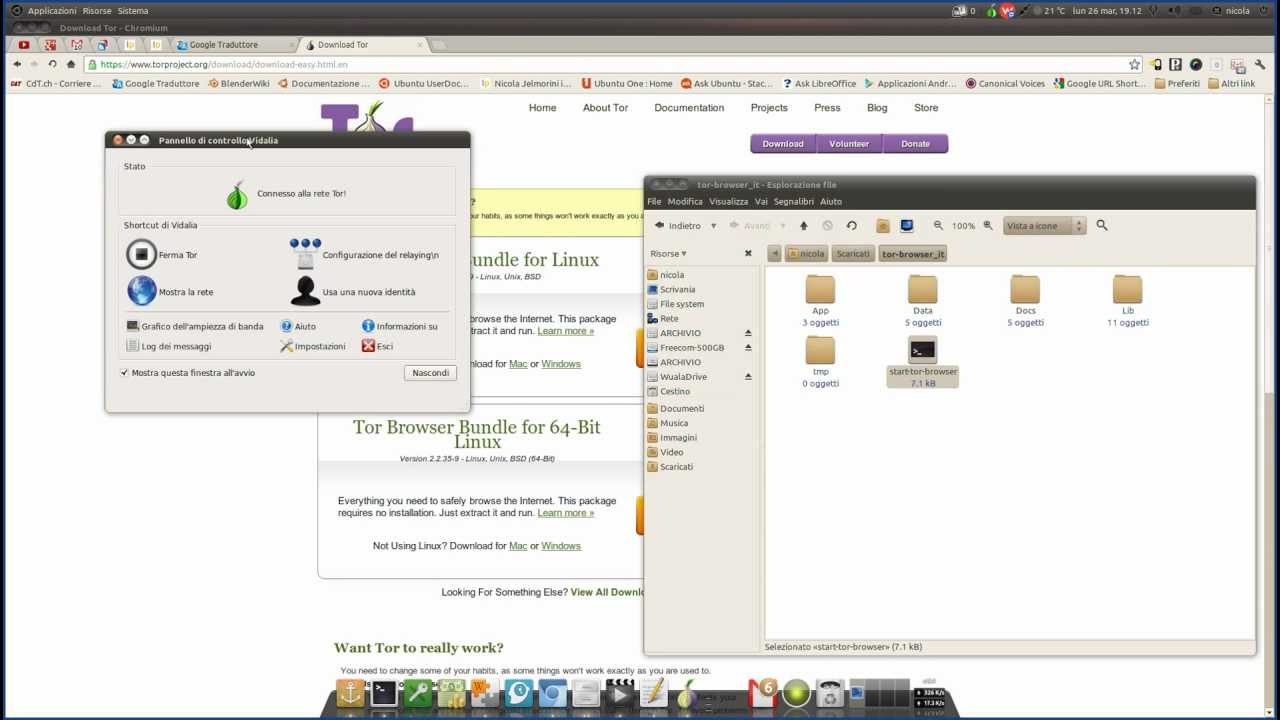This screenshot has width=1280, height=720.
Task: Click the go-up arrow in file manager toolbar
Action: [803, 226]
